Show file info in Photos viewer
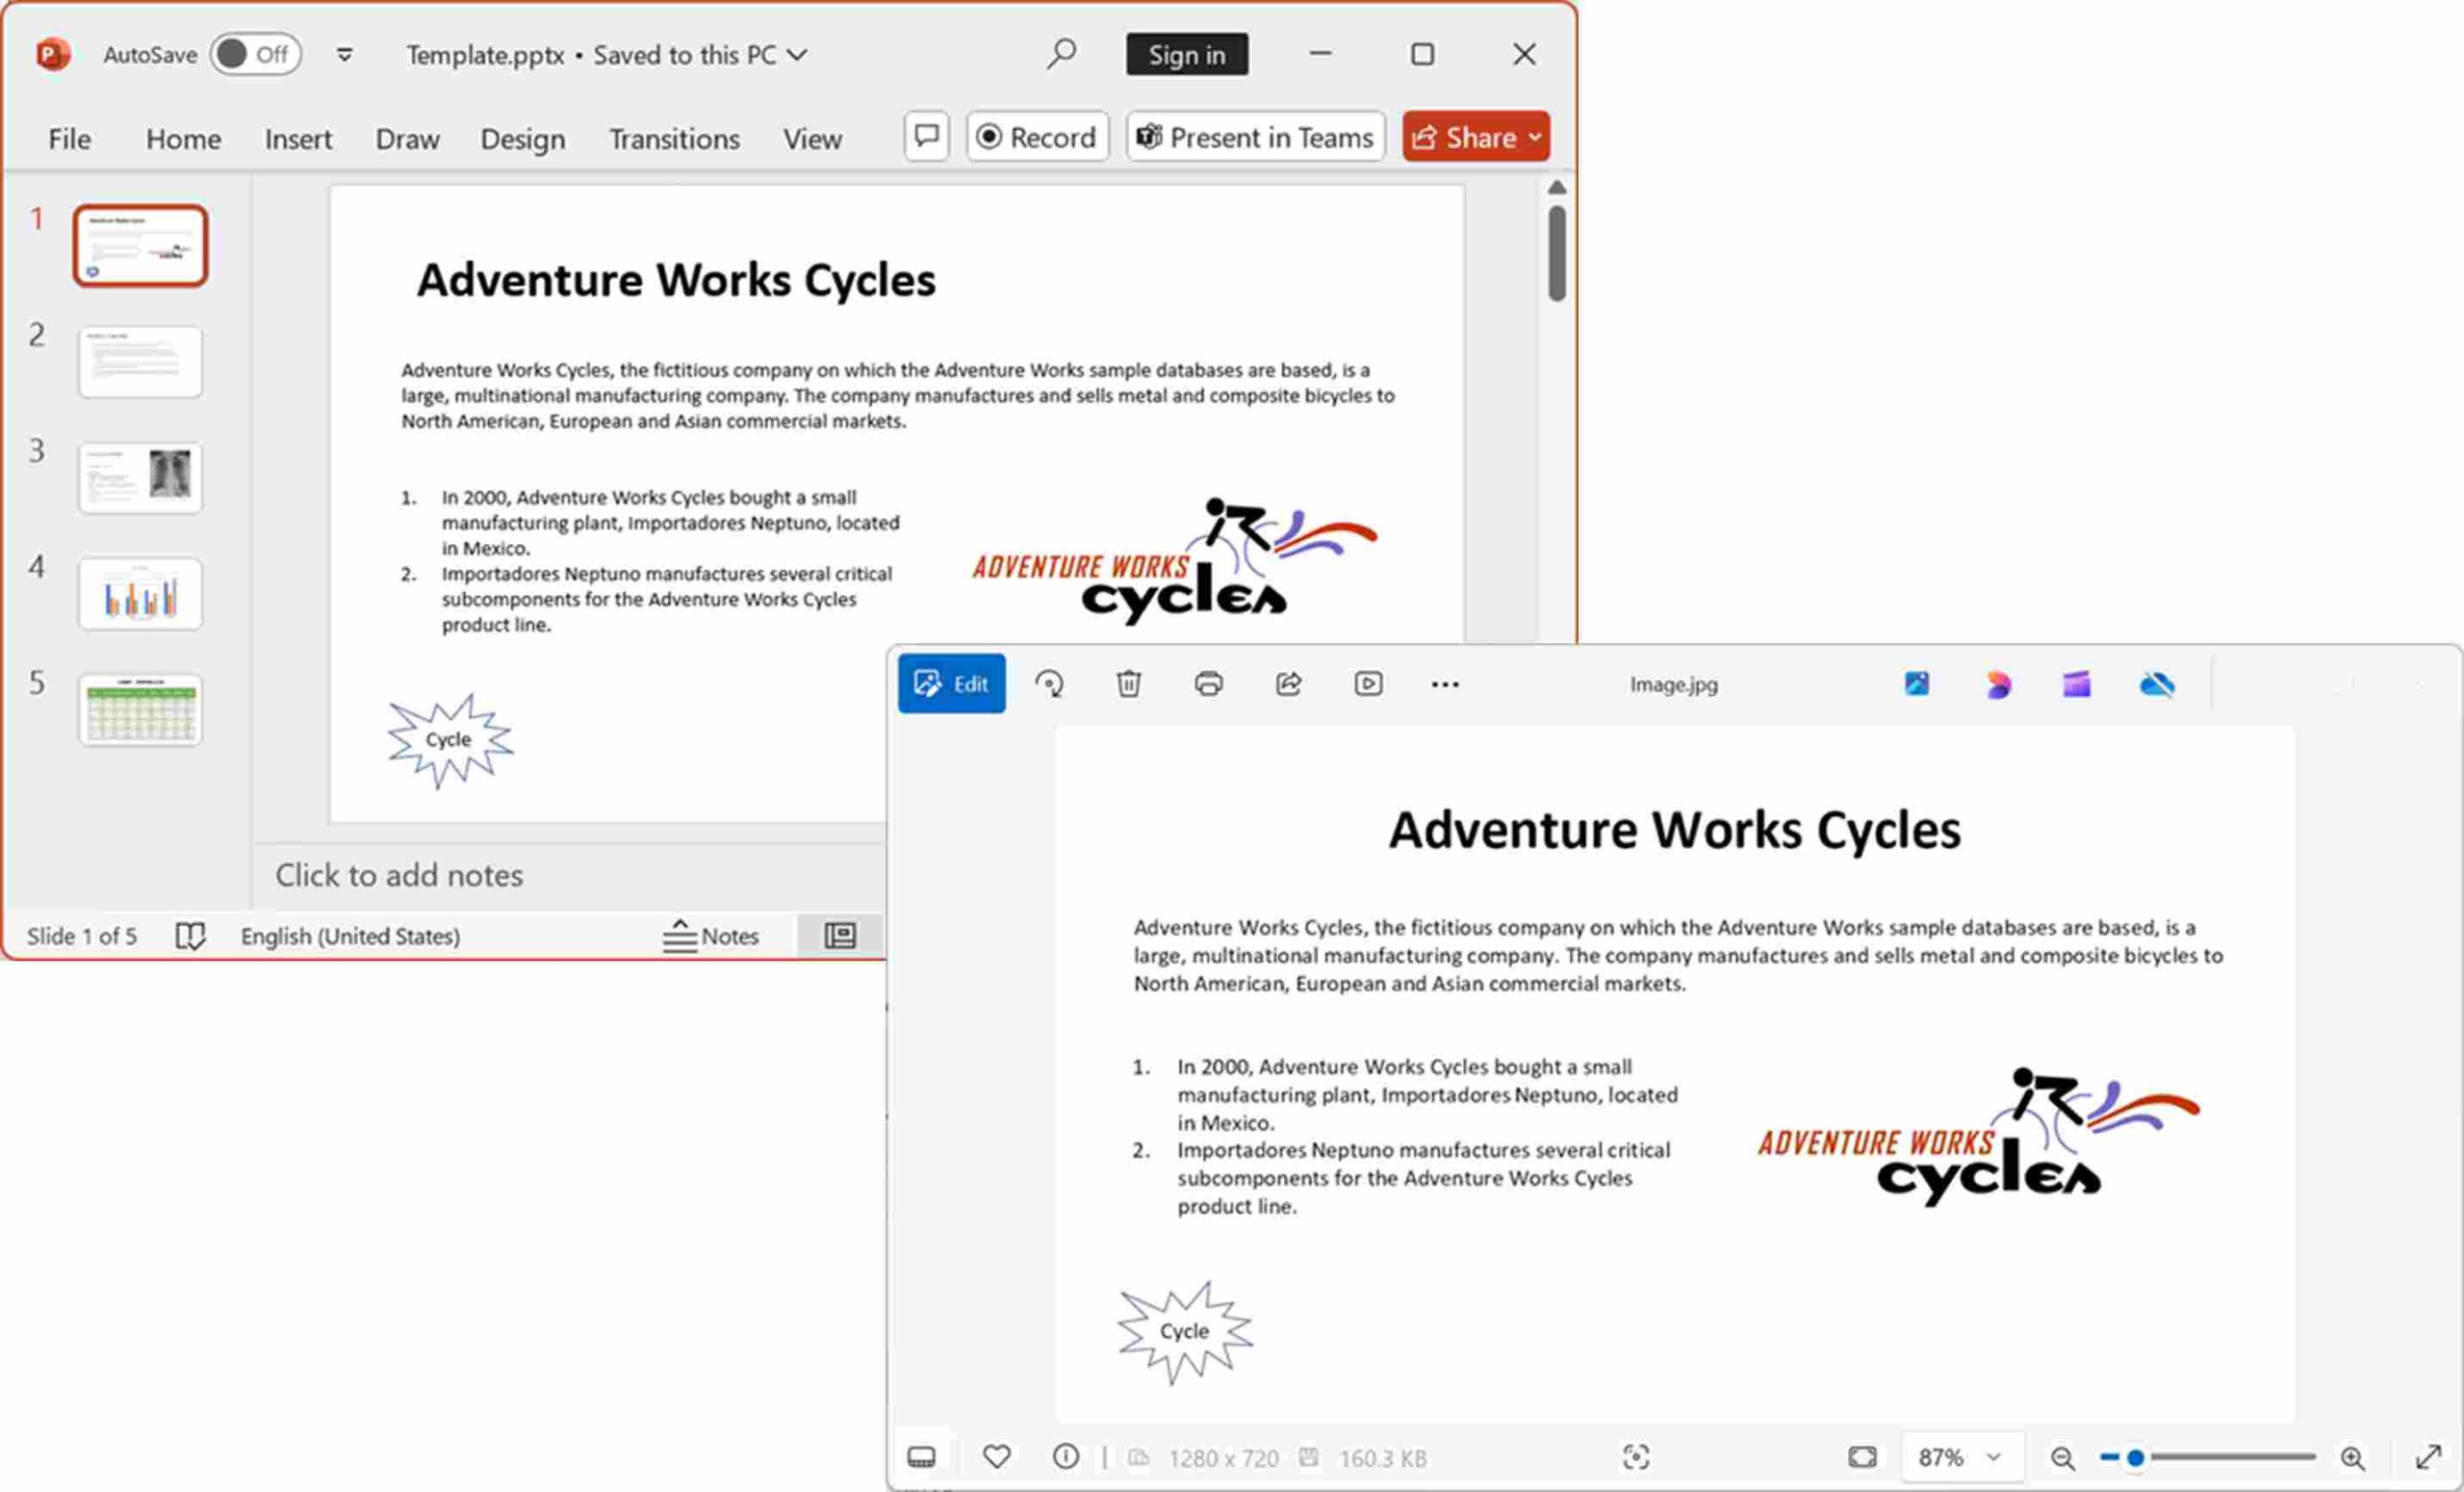The image size is (2464, 1492). coord(1066,1457)
